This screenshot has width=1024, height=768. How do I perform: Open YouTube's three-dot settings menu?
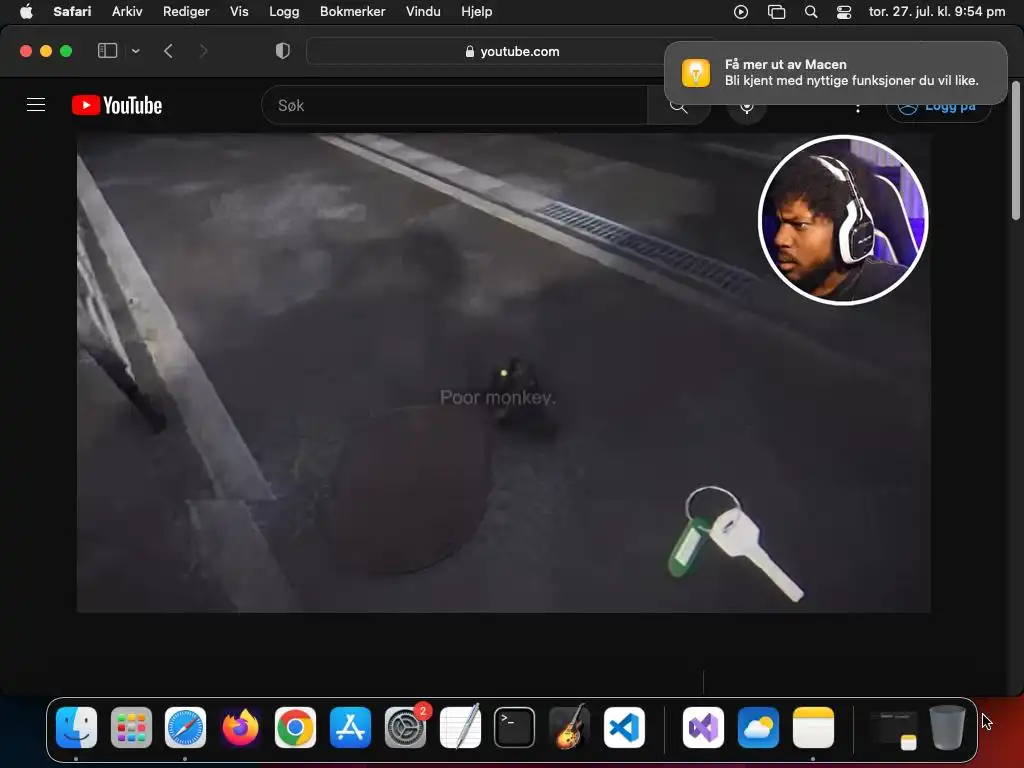pos(857,107)
